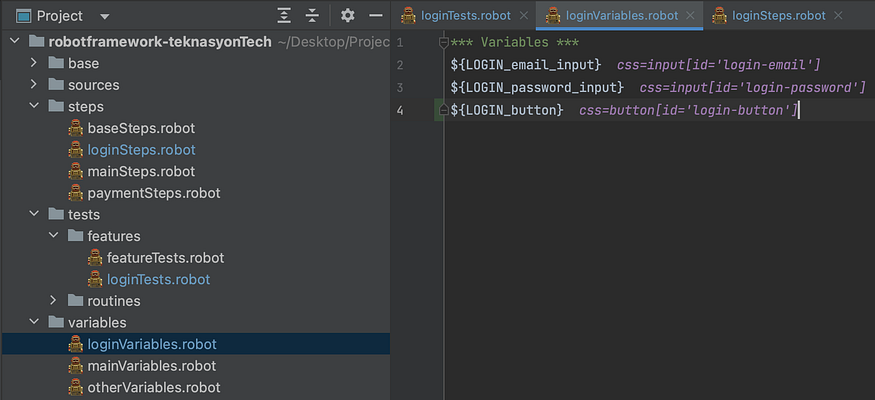This screenshot has height=400, width=875.
Task: Open loginSteps.robot in project tree
Action: pos(142,150)
